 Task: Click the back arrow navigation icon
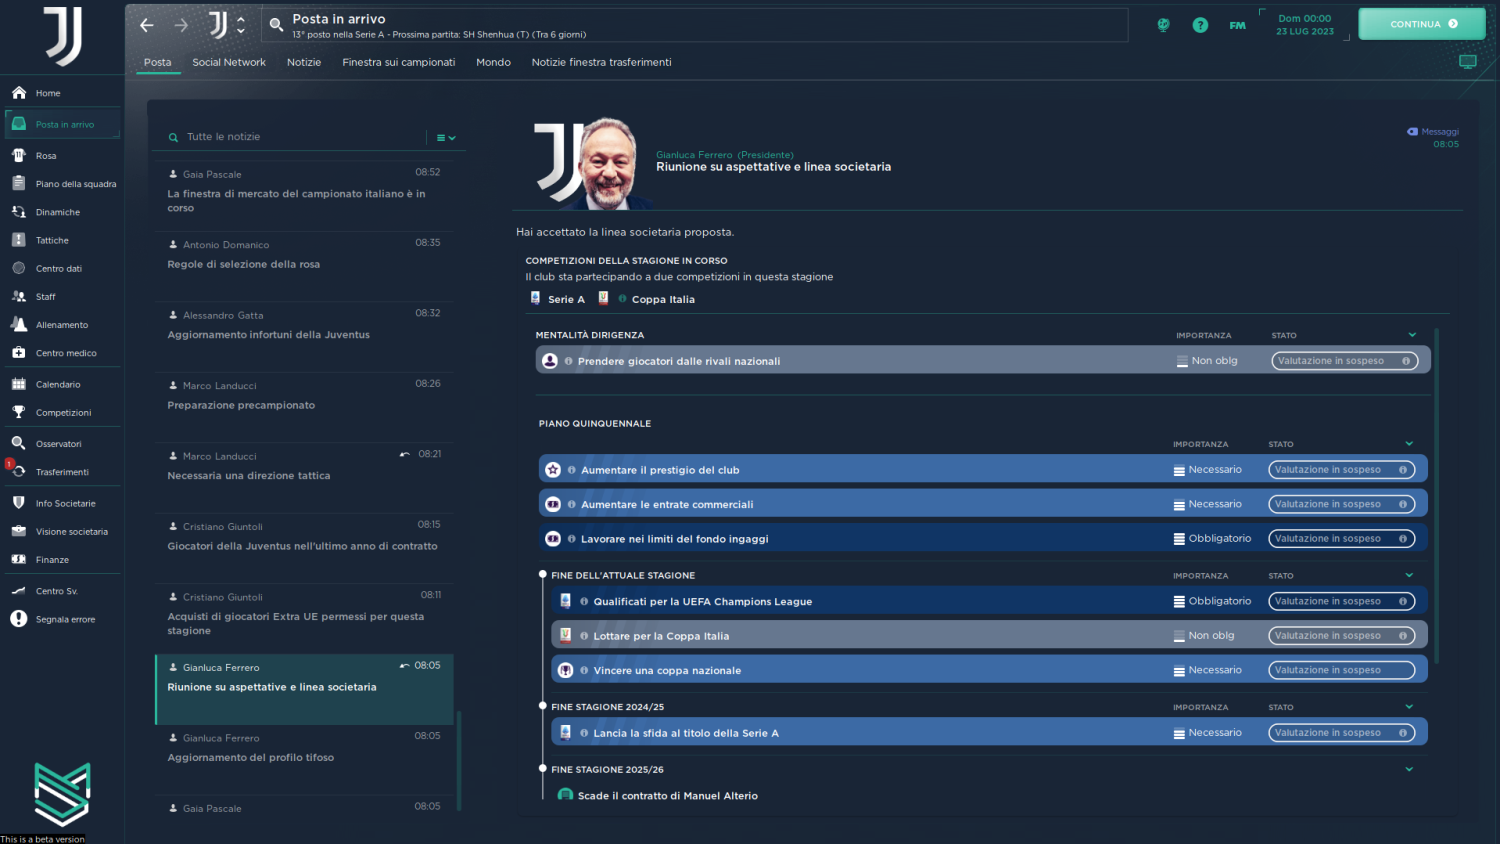147,25
